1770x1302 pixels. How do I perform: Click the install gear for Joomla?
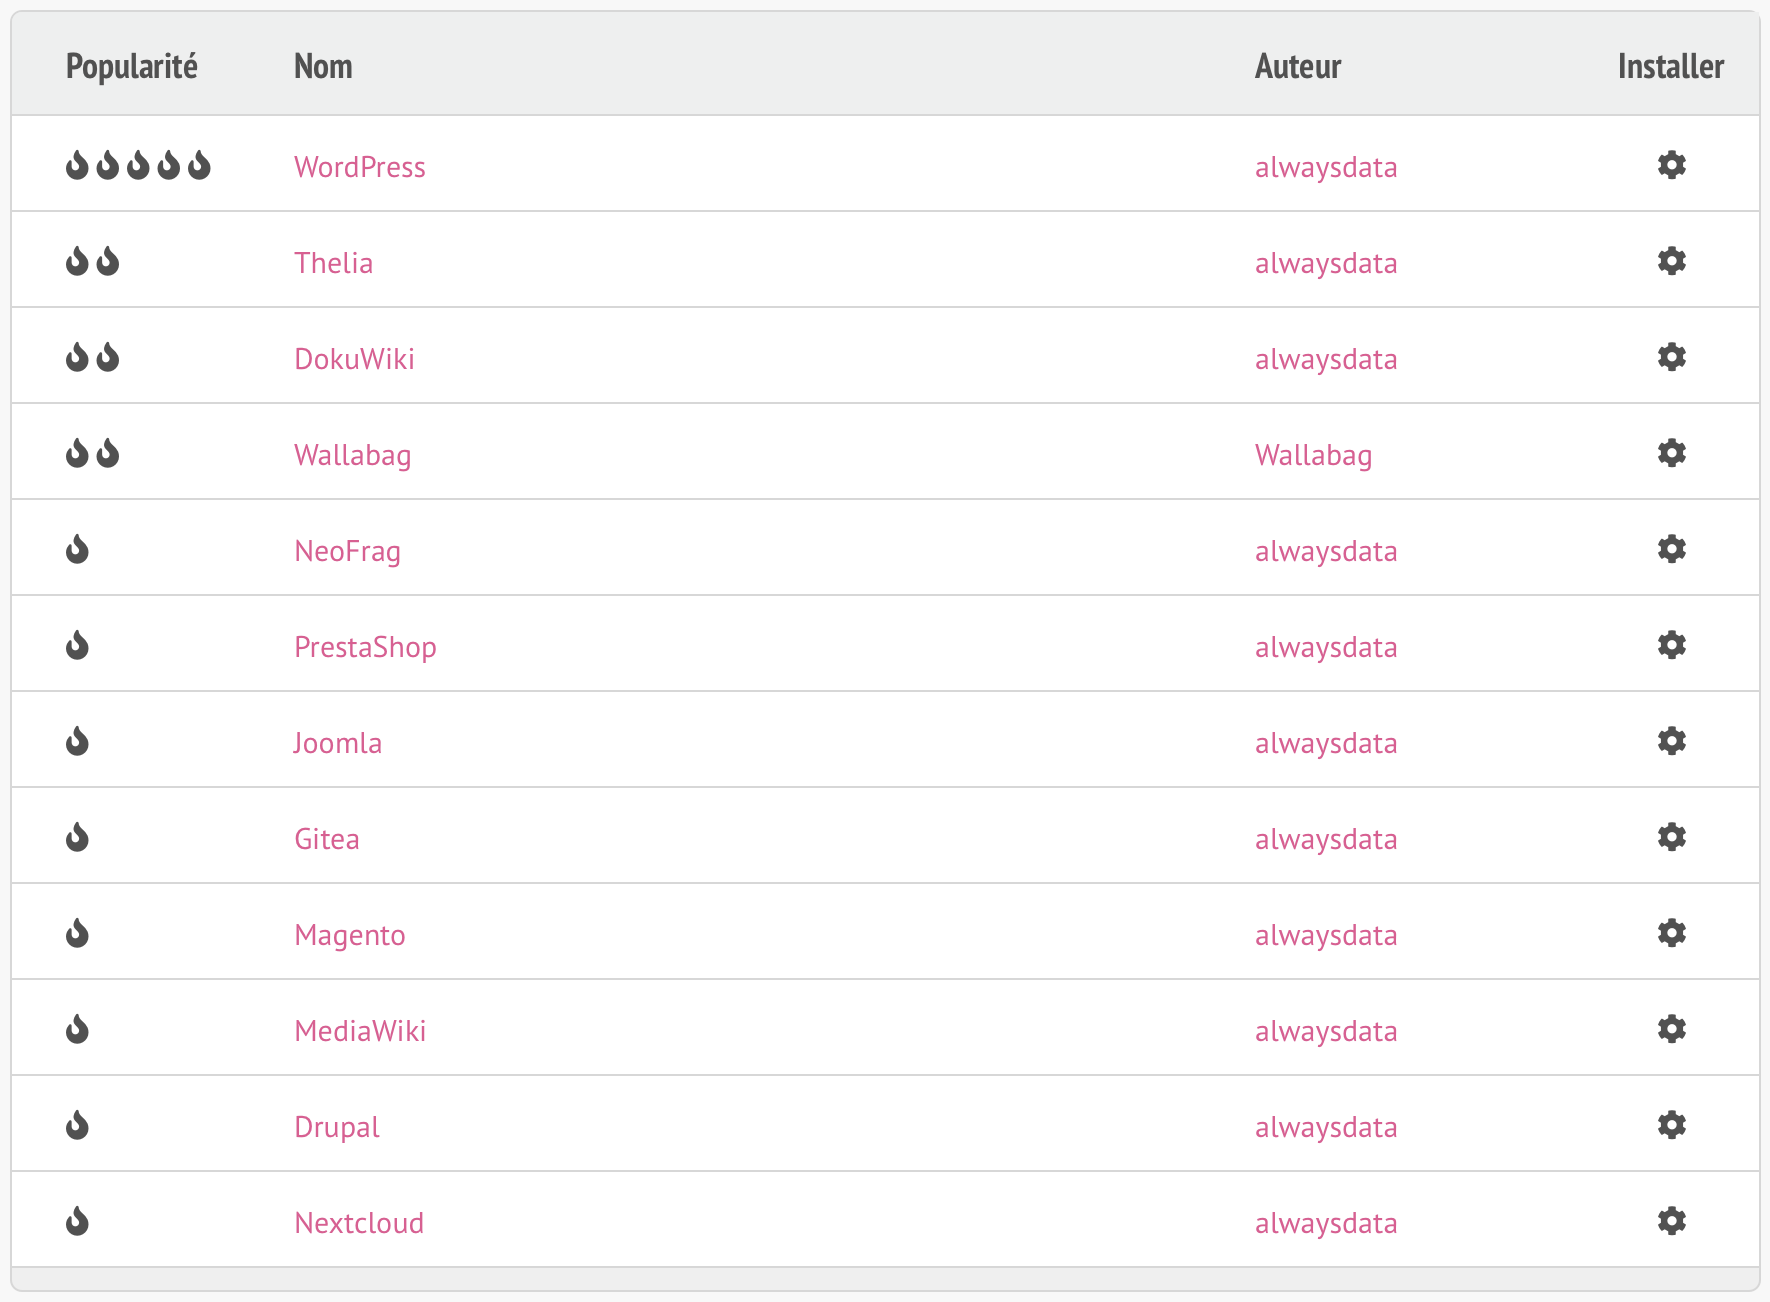tap(1671, 741)
